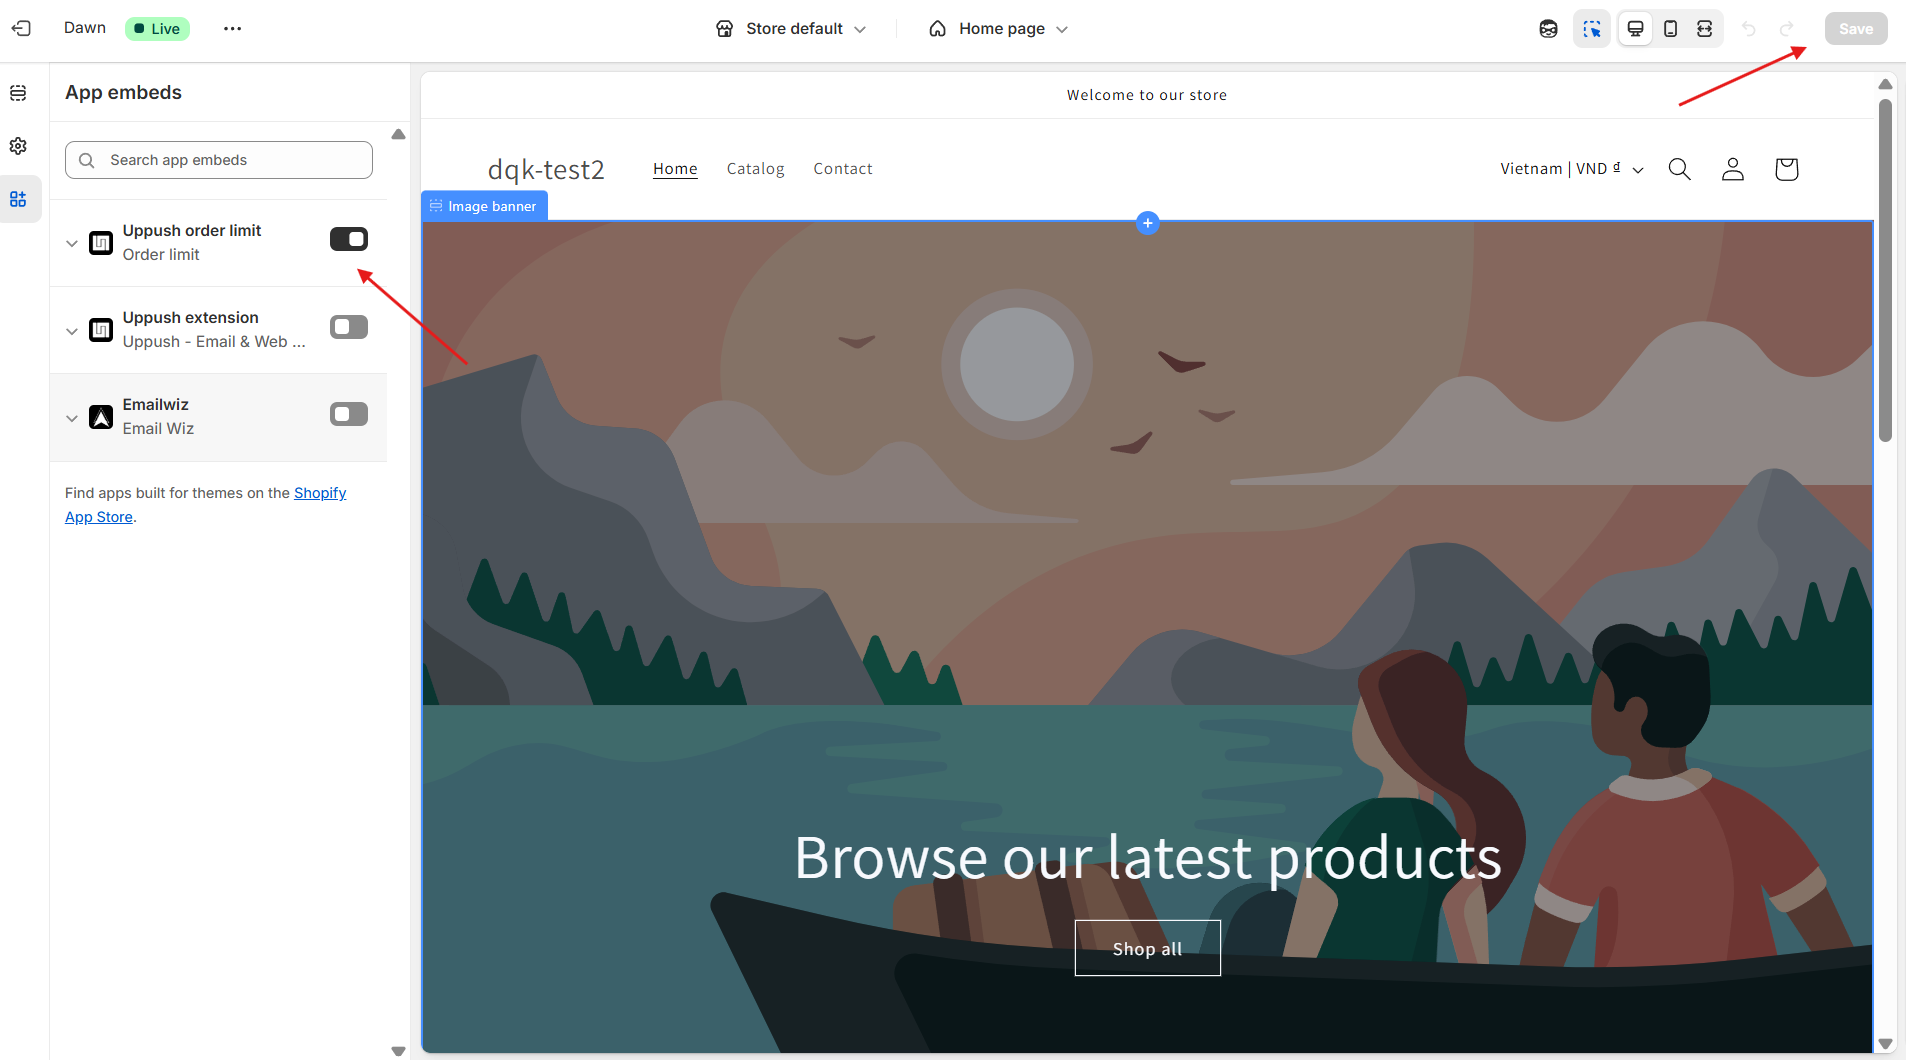Image resolution: width=1906 pixels, height=1060 pixels.
Task: Switch to mobile preview icon
Action: (1670, 29)
